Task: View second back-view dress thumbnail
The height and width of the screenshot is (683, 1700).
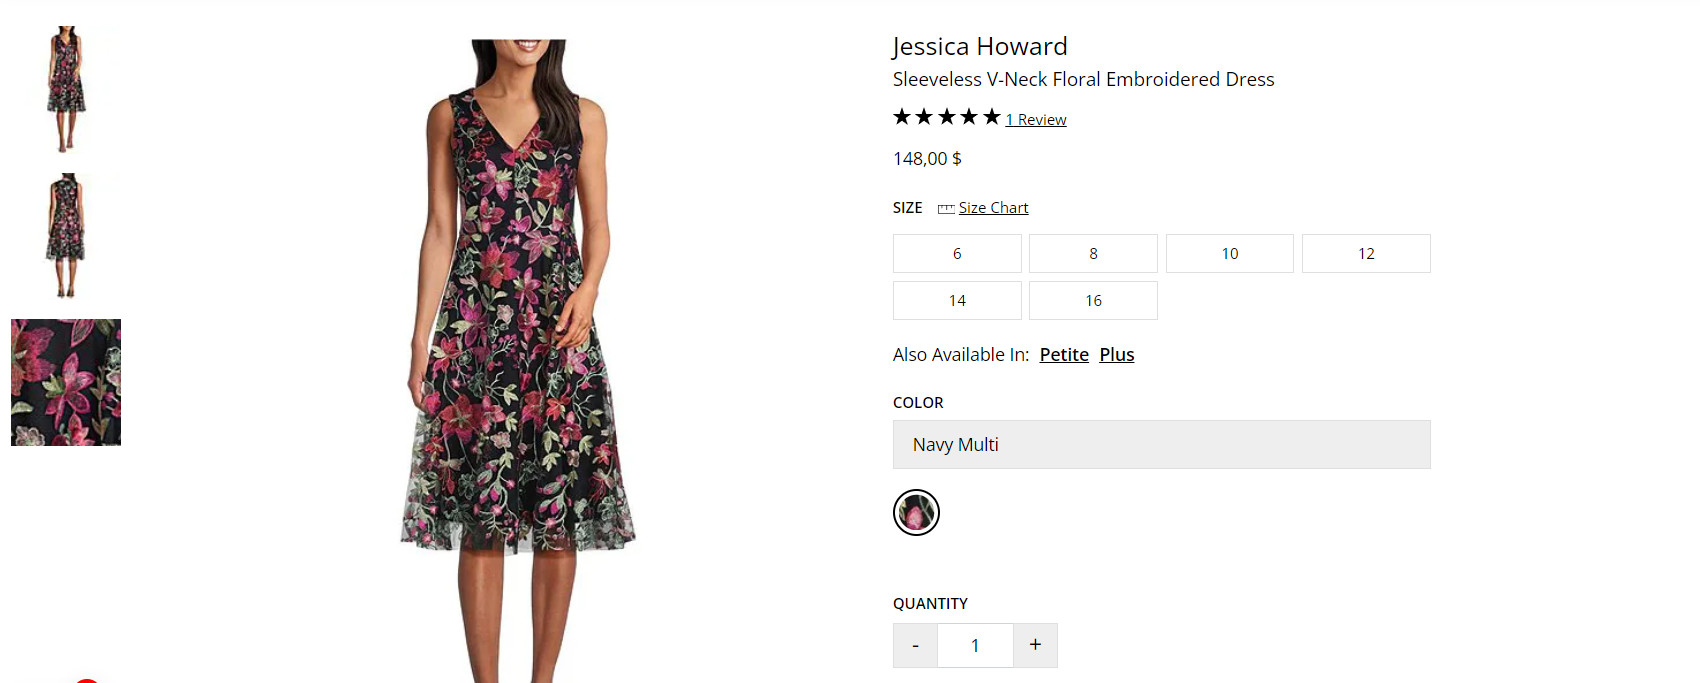Action: point(66,236)
